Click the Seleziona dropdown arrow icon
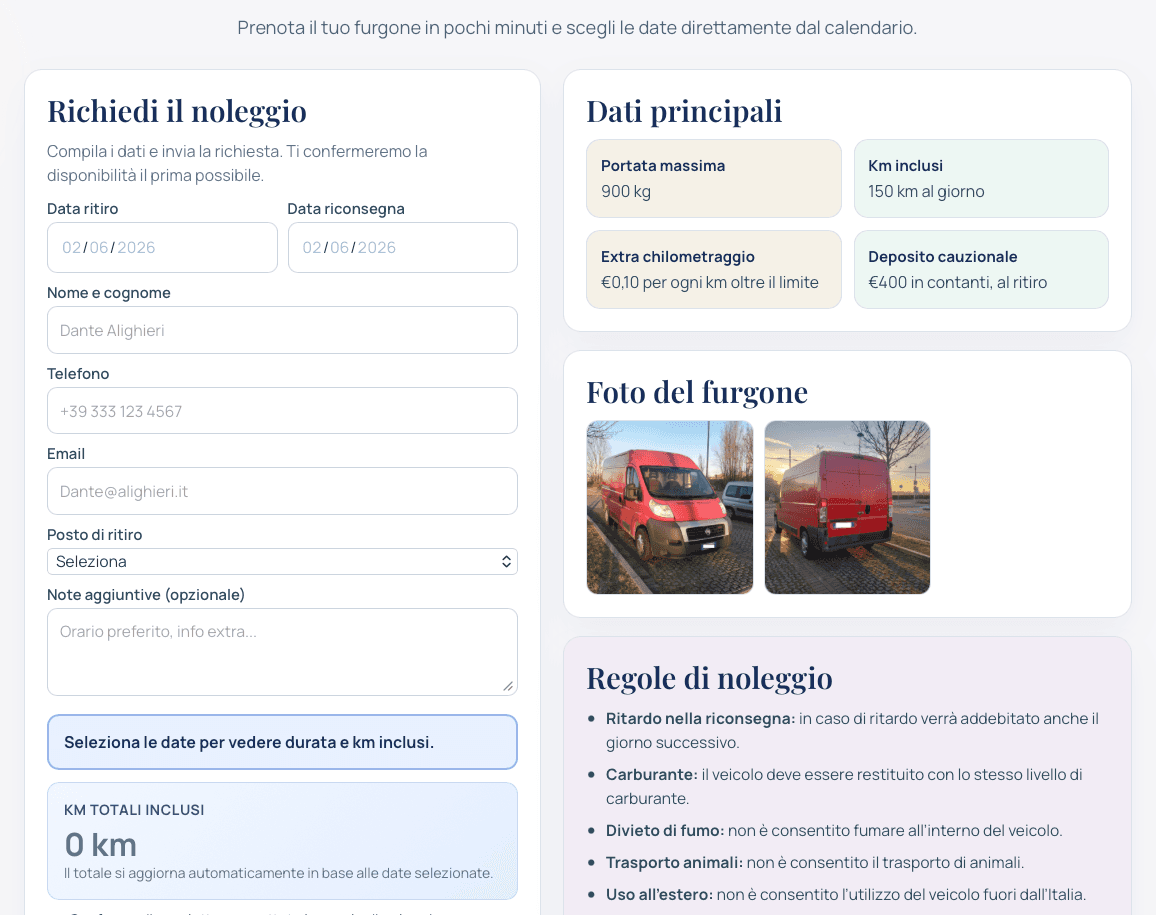This screenshot has width=1156, height=915. coord(506,562)
